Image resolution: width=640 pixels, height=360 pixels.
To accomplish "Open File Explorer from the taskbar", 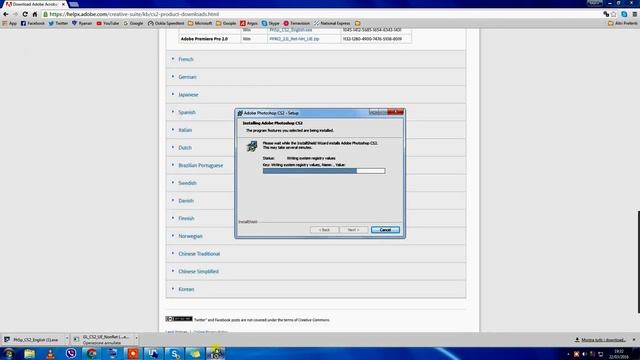I will [x=29, y=353].
